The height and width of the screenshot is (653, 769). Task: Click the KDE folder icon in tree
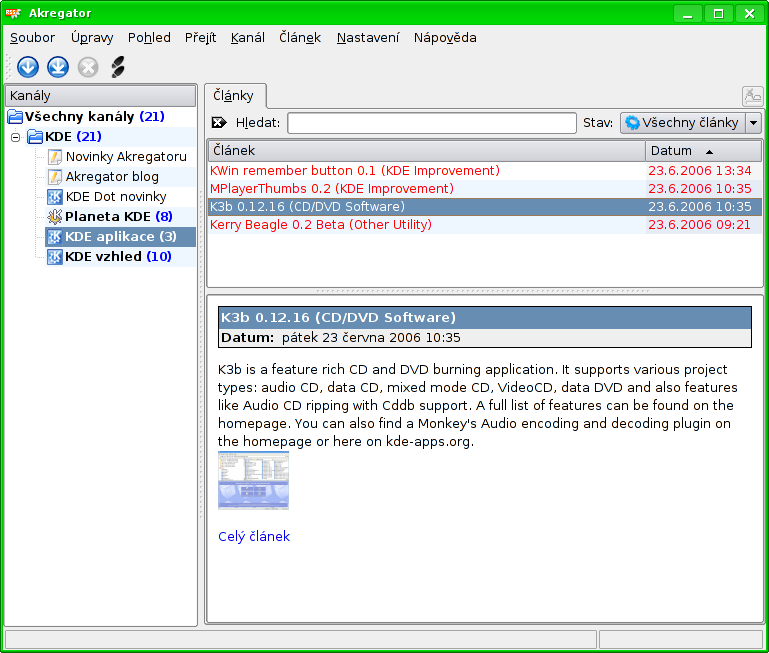coord(35,136)
